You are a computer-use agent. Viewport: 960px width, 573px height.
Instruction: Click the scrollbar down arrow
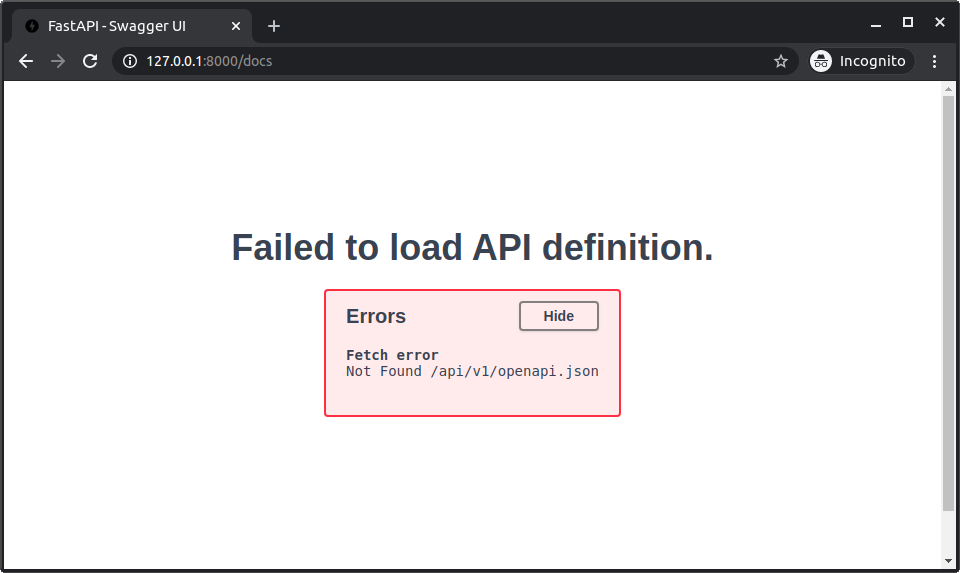[x=948, y=560]
